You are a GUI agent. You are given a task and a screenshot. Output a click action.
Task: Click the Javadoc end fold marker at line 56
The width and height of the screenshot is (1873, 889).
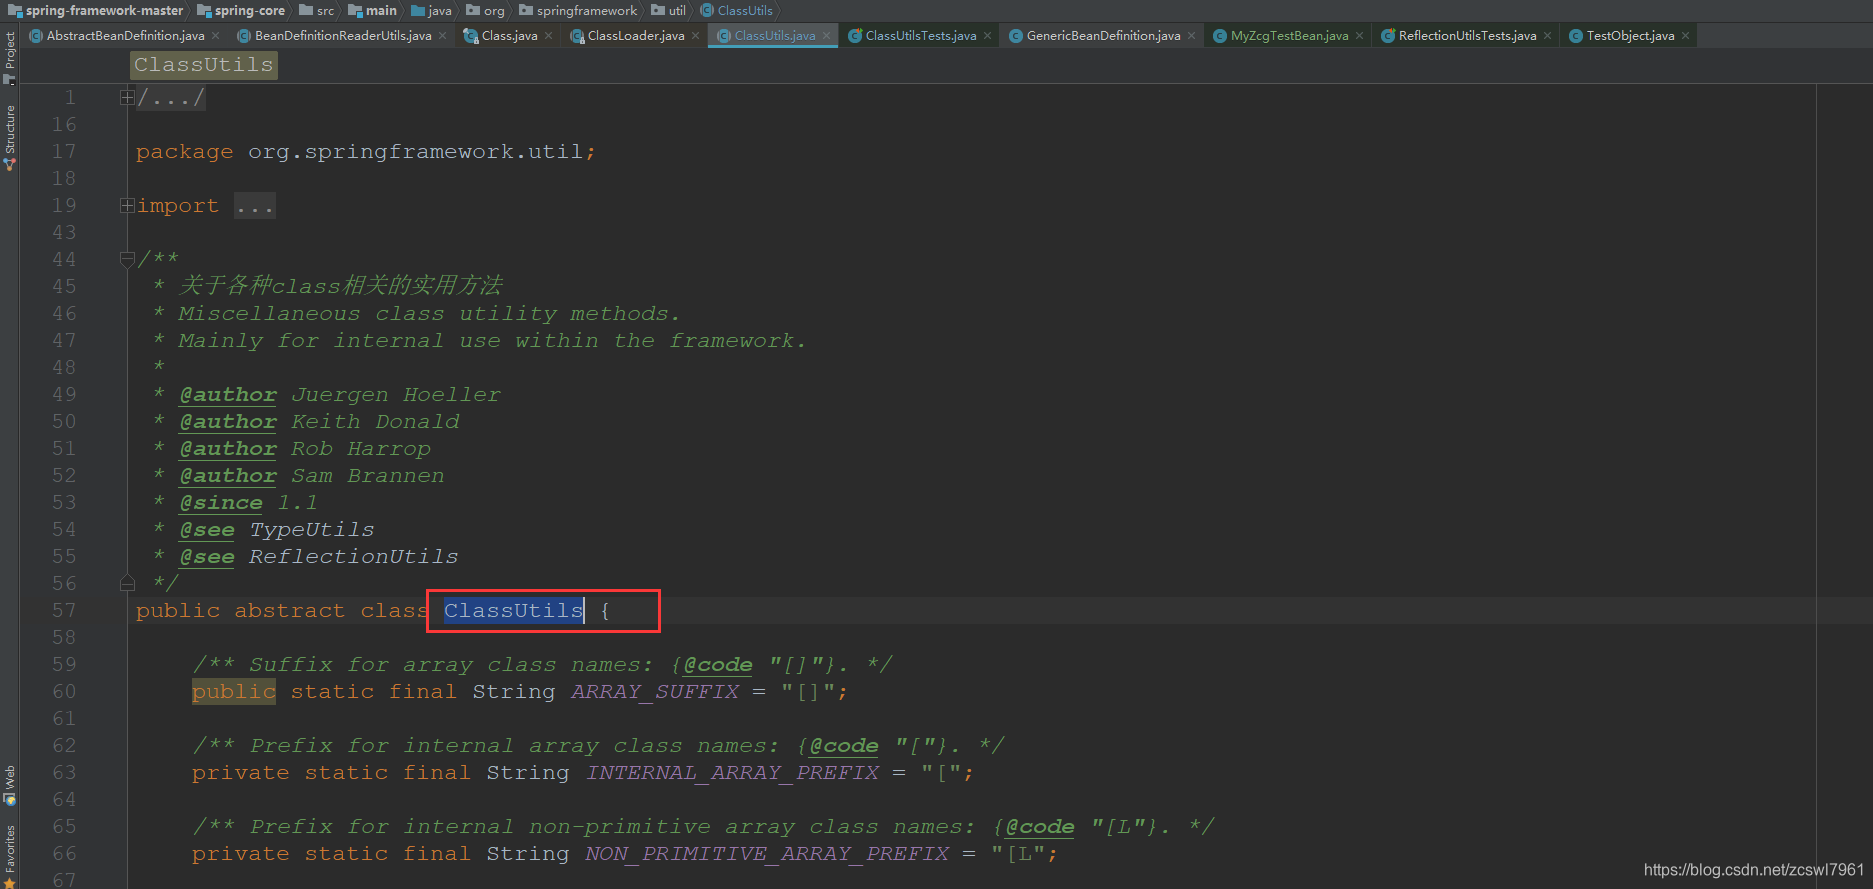click(127, 583)
